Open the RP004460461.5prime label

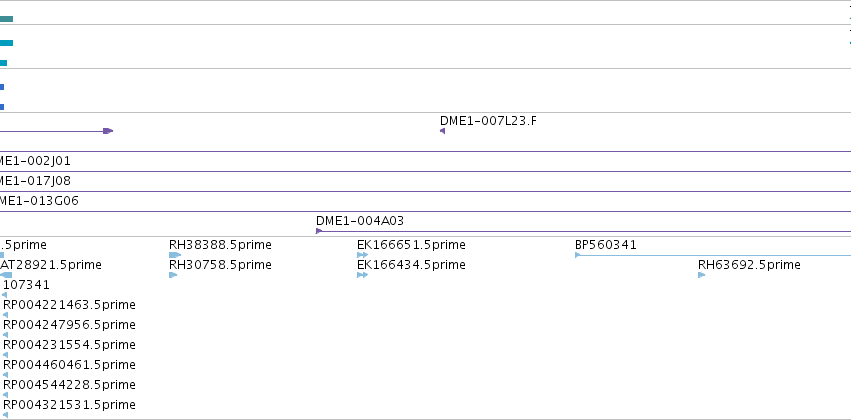tap(69, 365)
